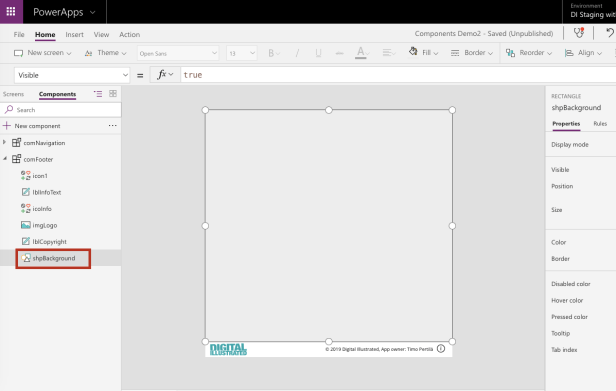The image size is (616, 391).
Task: Open the Open Sans font dropdown
Action: 178,53
